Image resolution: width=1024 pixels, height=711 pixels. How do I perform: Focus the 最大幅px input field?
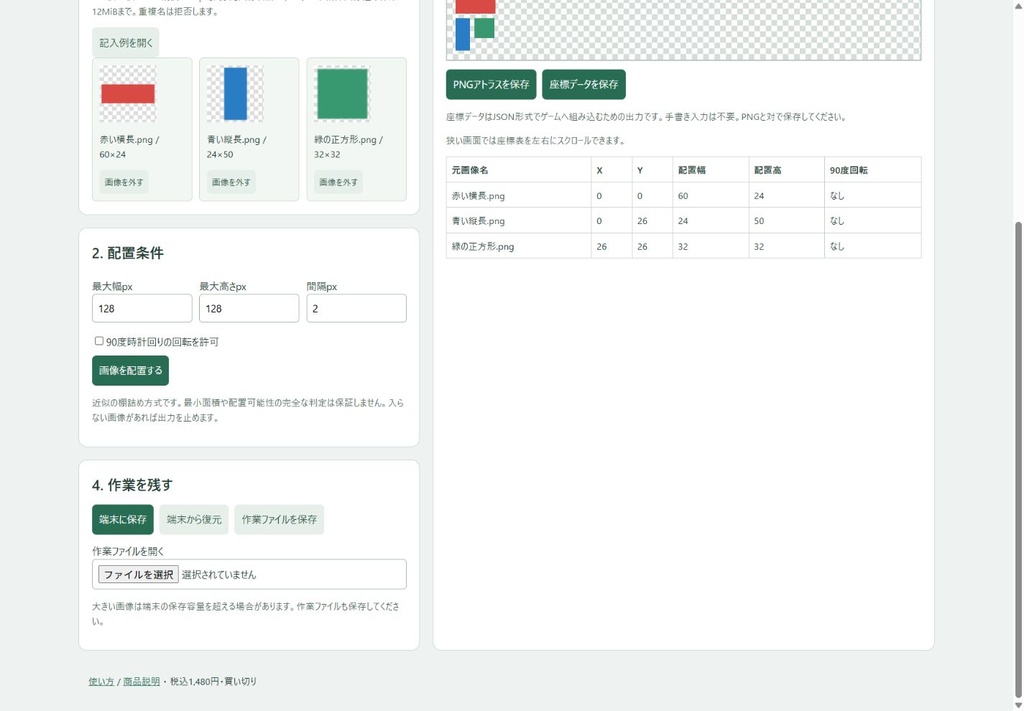[142, 308]
